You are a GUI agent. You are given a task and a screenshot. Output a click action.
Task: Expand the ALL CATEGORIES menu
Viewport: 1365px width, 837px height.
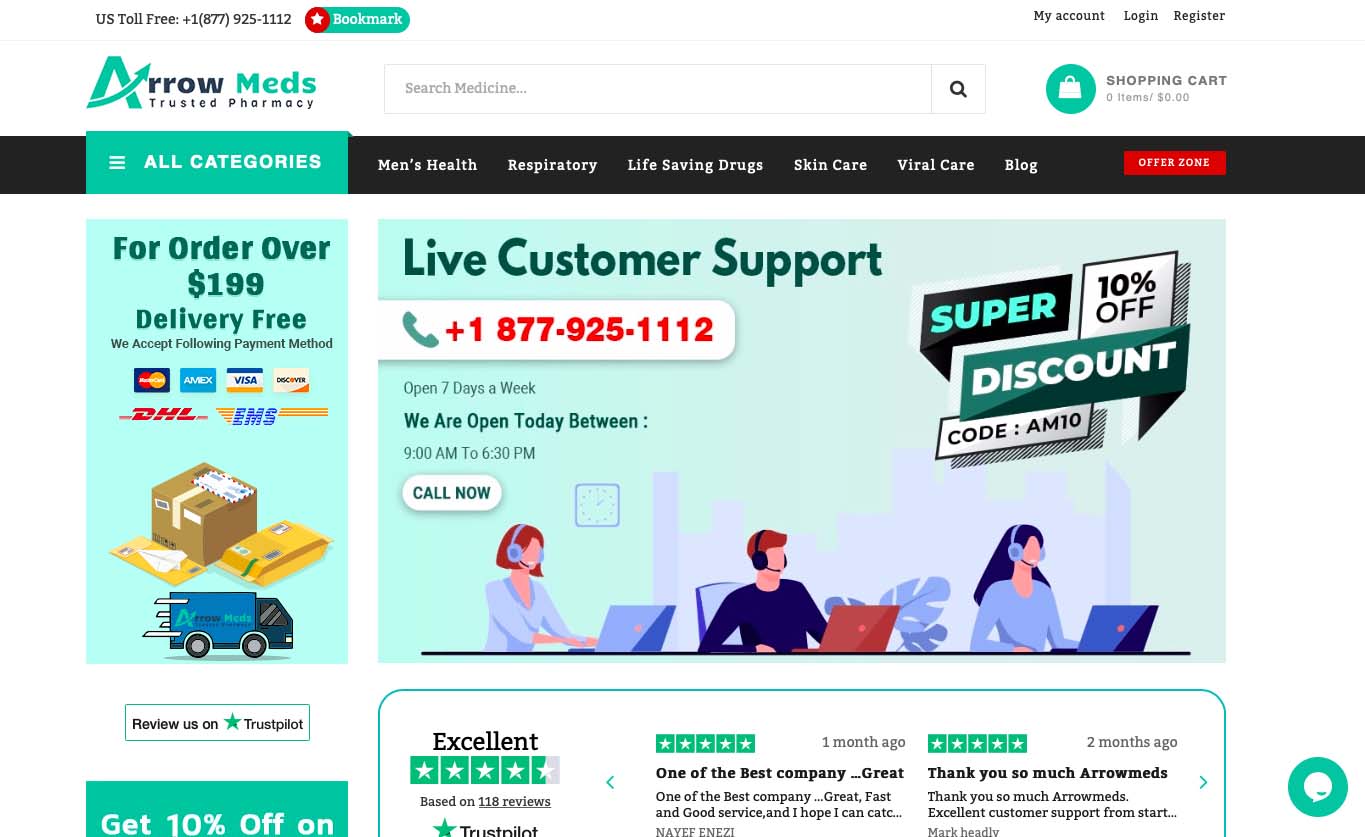(217, 162)
